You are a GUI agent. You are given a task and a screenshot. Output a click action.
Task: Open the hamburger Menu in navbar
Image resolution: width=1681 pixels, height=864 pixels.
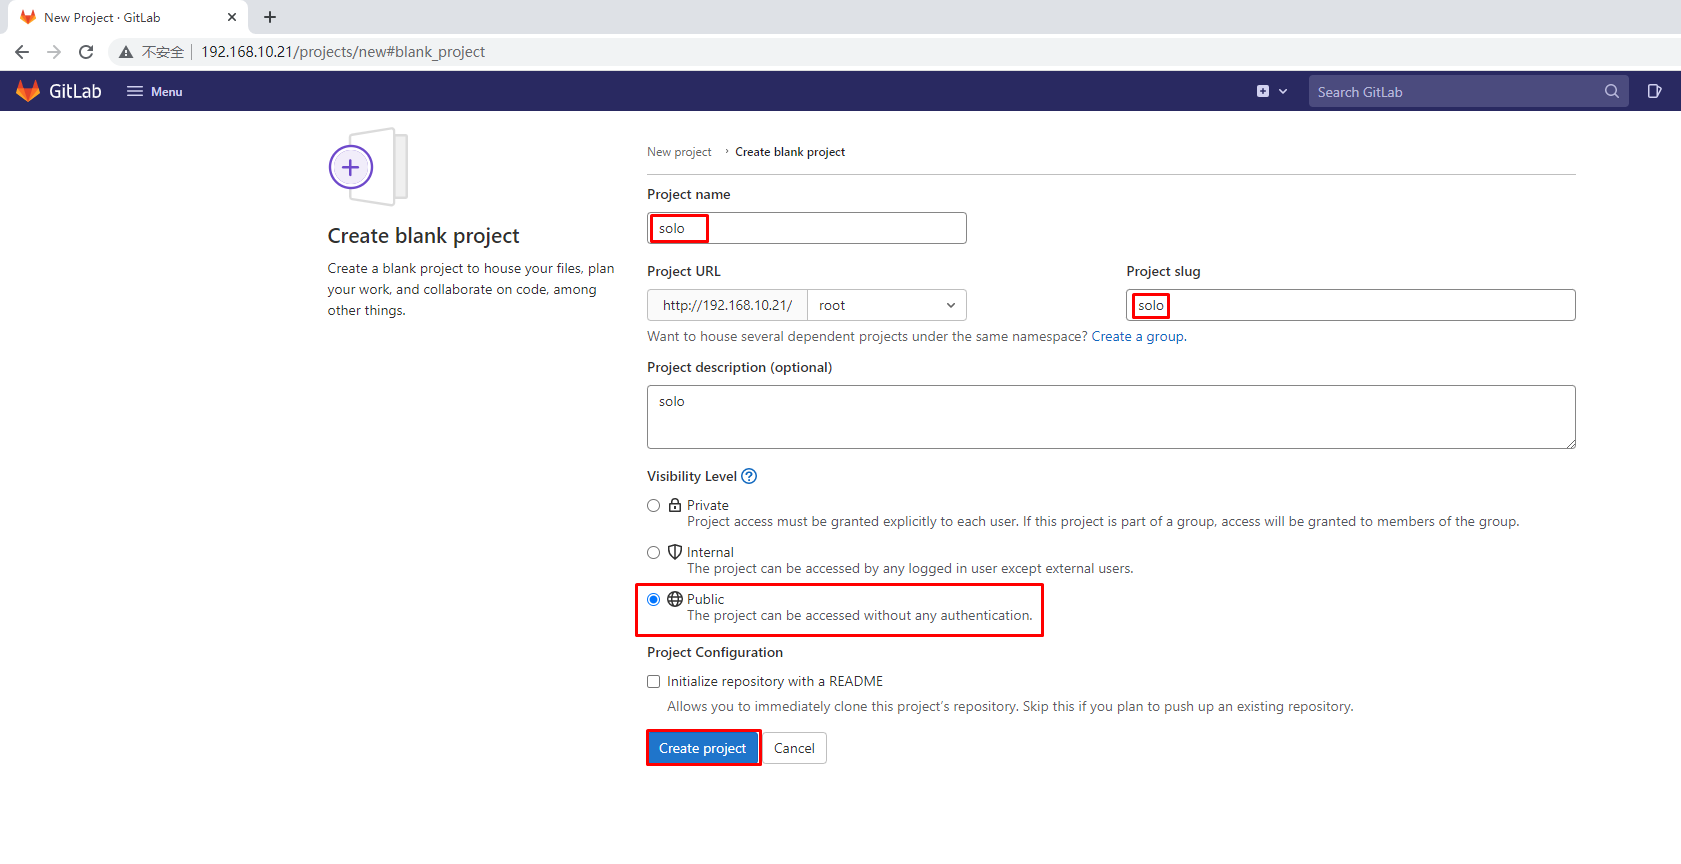point(154,91)
